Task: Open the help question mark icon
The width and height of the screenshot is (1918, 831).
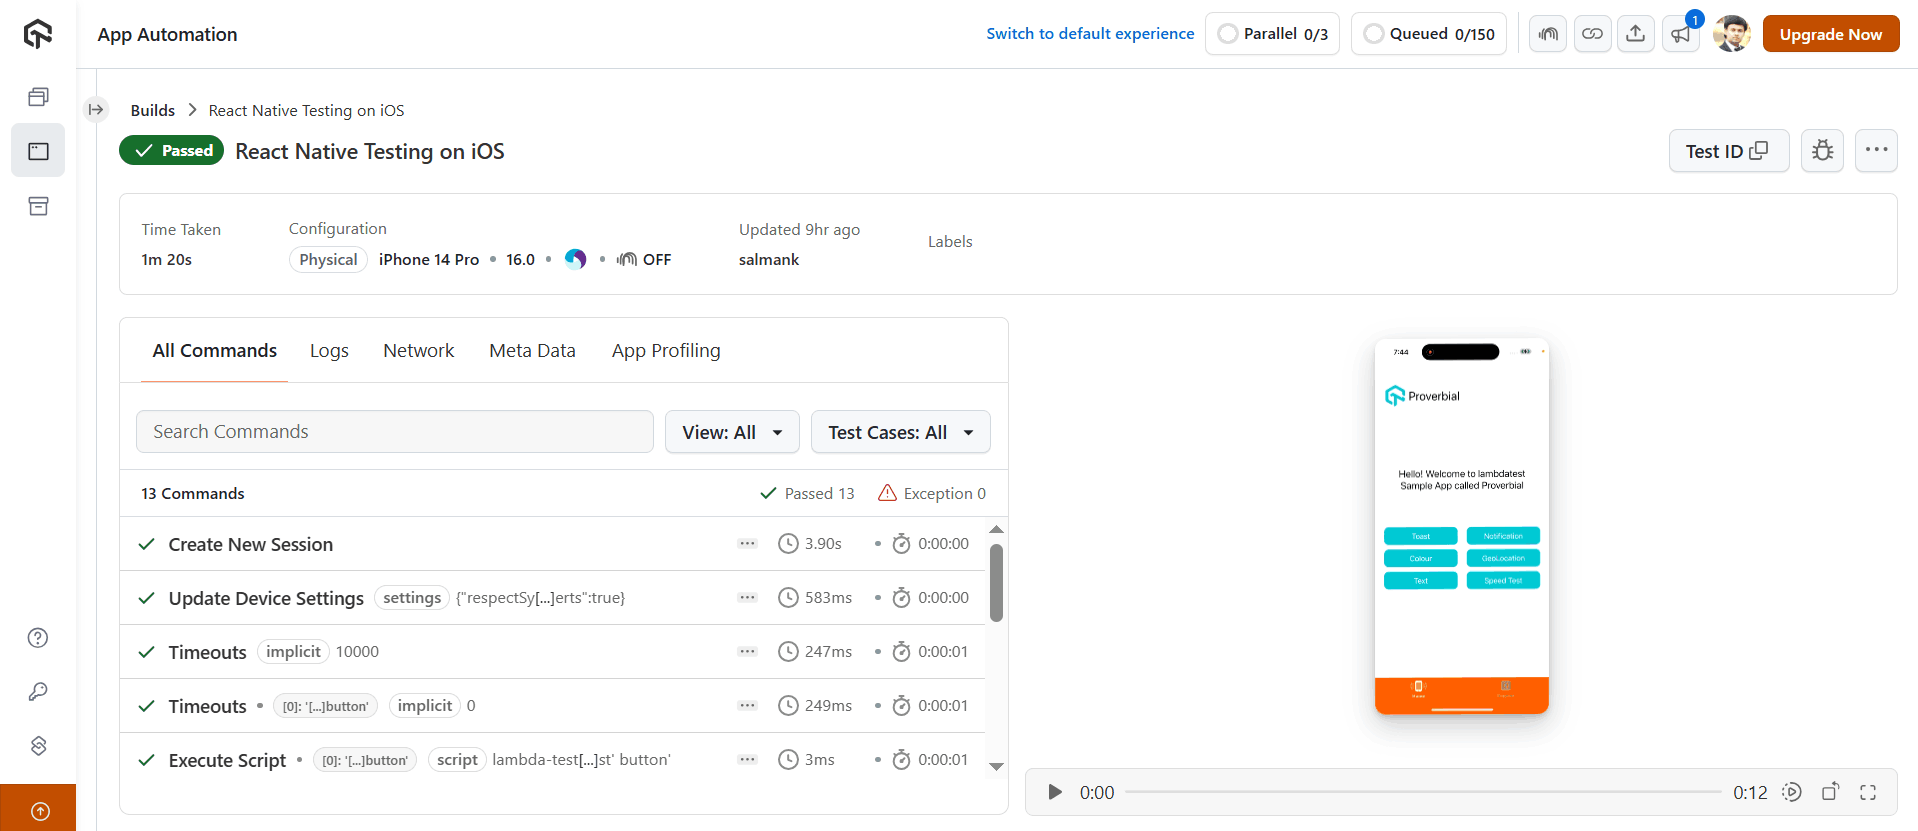Action: [x=38, y=638]
